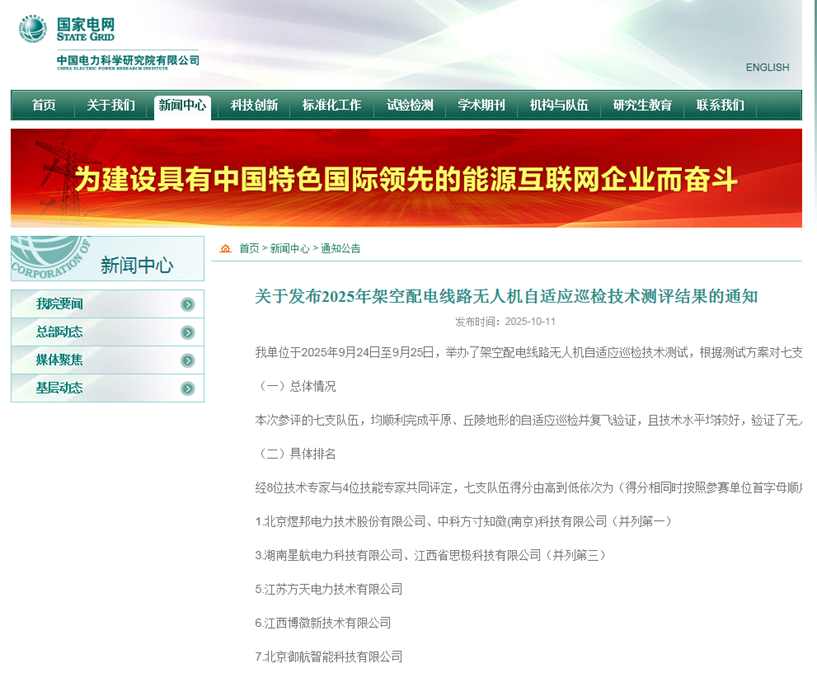Click the State Grid globe logo
817x673 pixels.
(x=33, y=30)
